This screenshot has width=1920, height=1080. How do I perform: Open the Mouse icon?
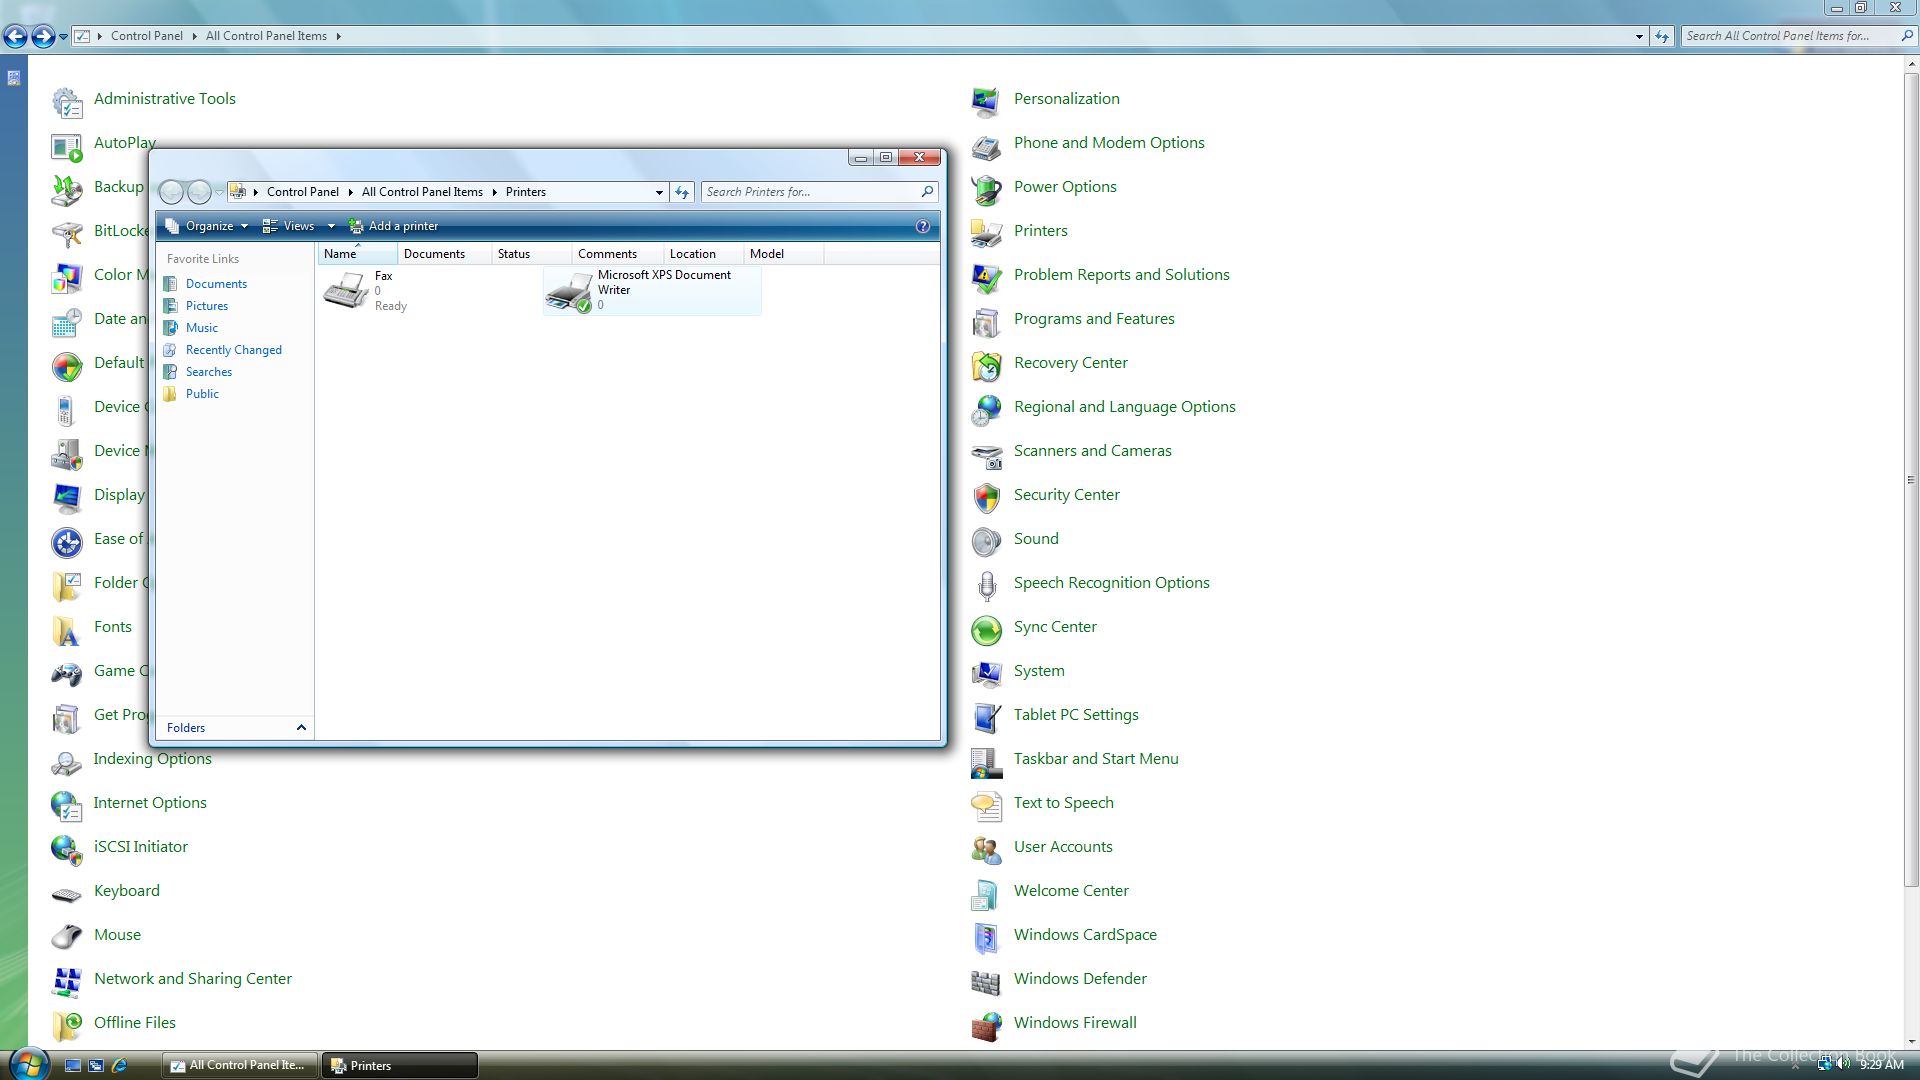point(67,936)
